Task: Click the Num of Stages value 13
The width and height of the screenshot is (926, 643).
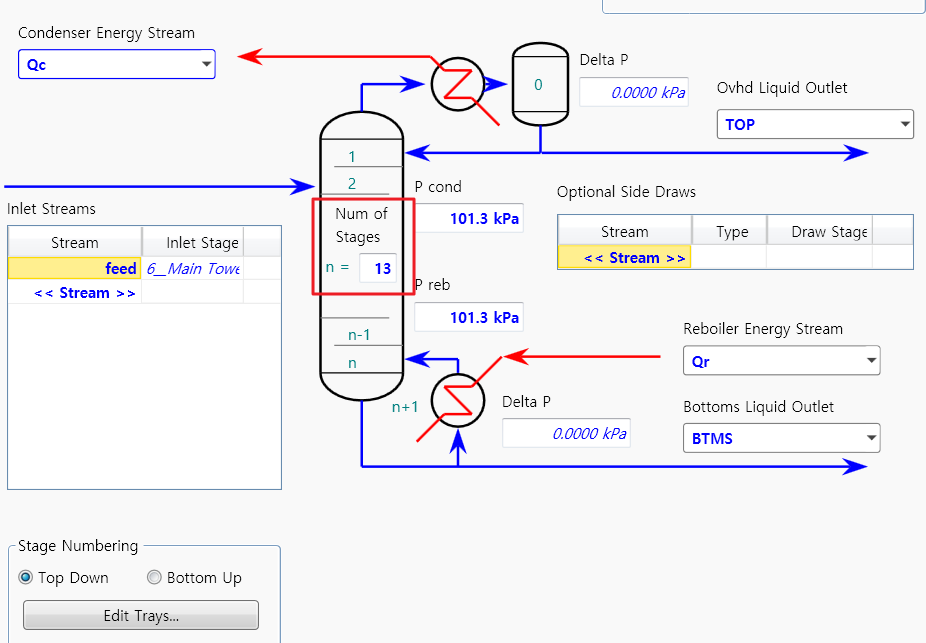Action: coord(378,269)
